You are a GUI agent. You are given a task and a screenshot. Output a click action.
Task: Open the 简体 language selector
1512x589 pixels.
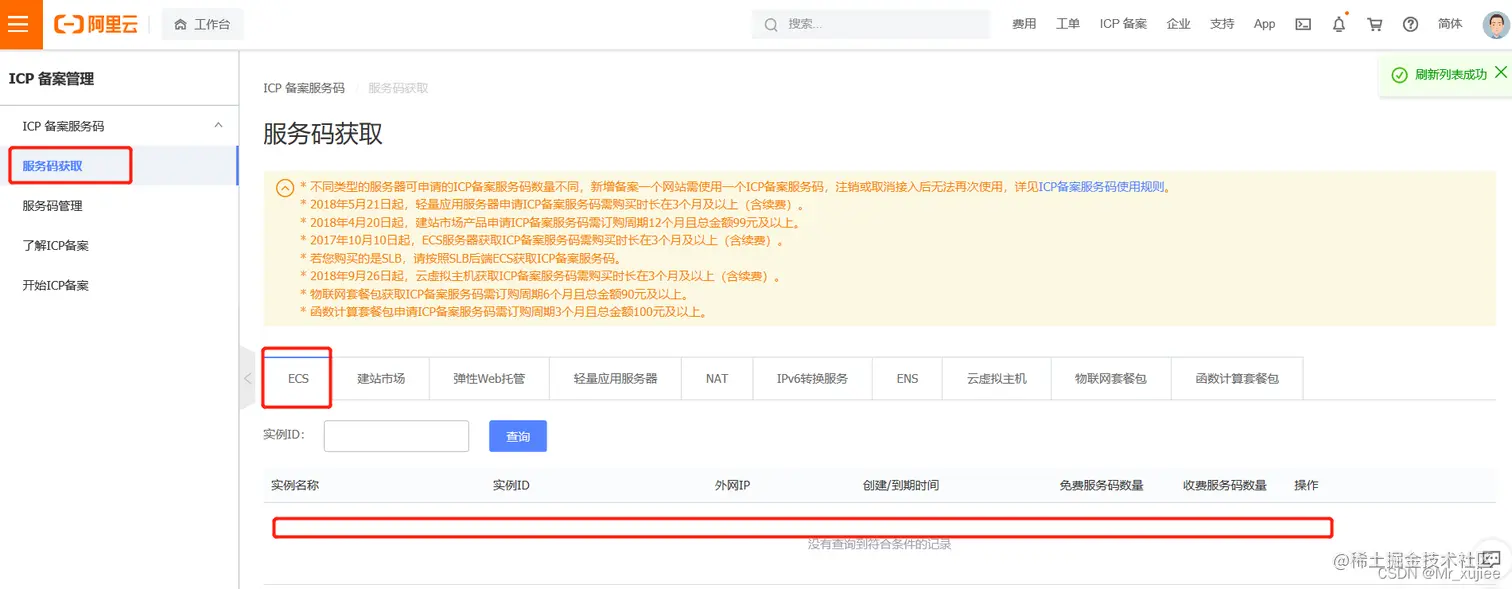point(1450,24)
